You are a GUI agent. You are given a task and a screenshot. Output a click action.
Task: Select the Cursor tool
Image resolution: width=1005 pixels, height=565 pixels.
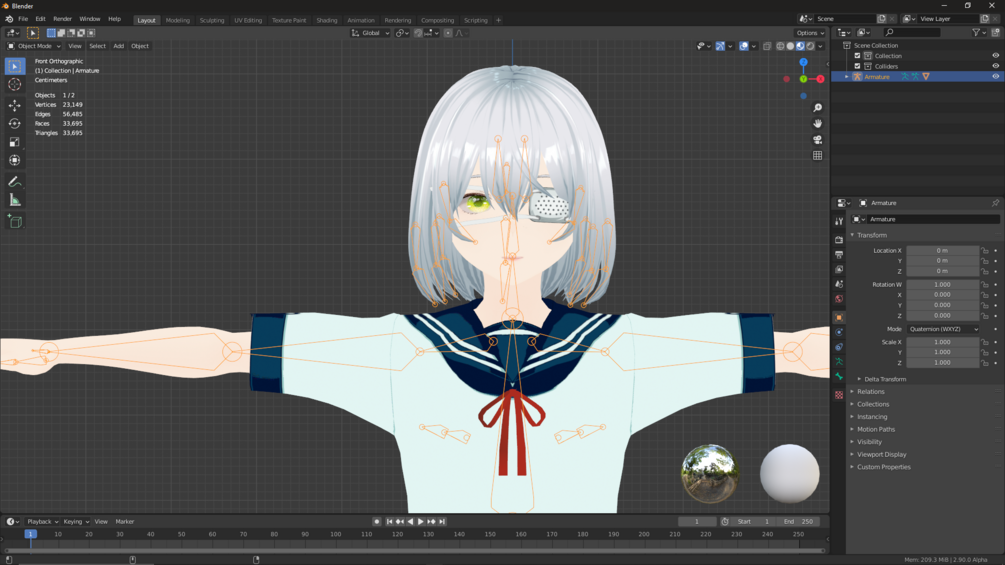(15, 85)
